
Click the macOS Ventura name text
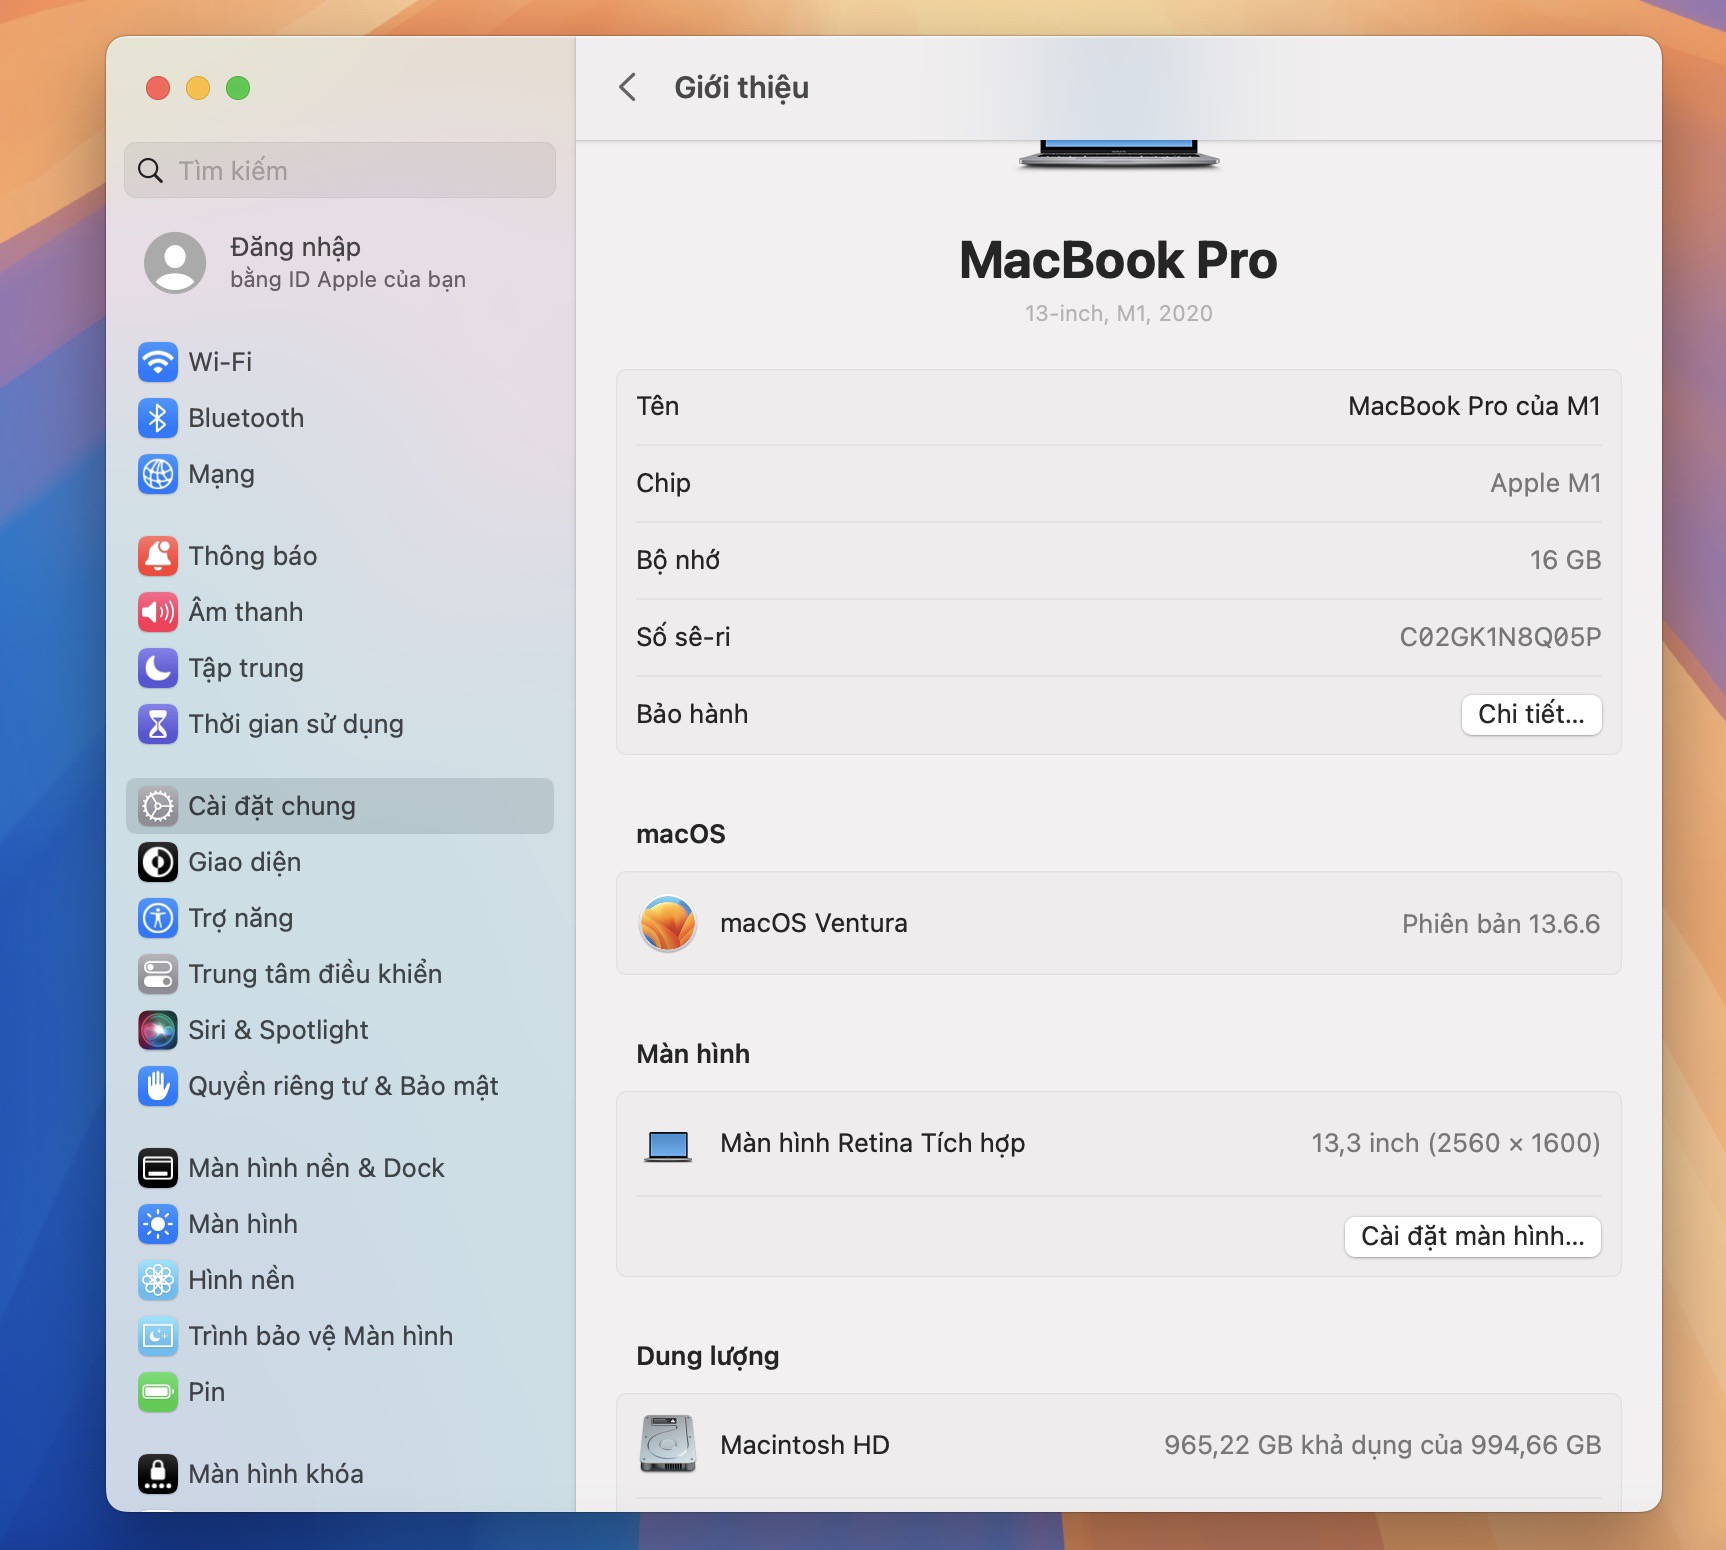[814, 923]
